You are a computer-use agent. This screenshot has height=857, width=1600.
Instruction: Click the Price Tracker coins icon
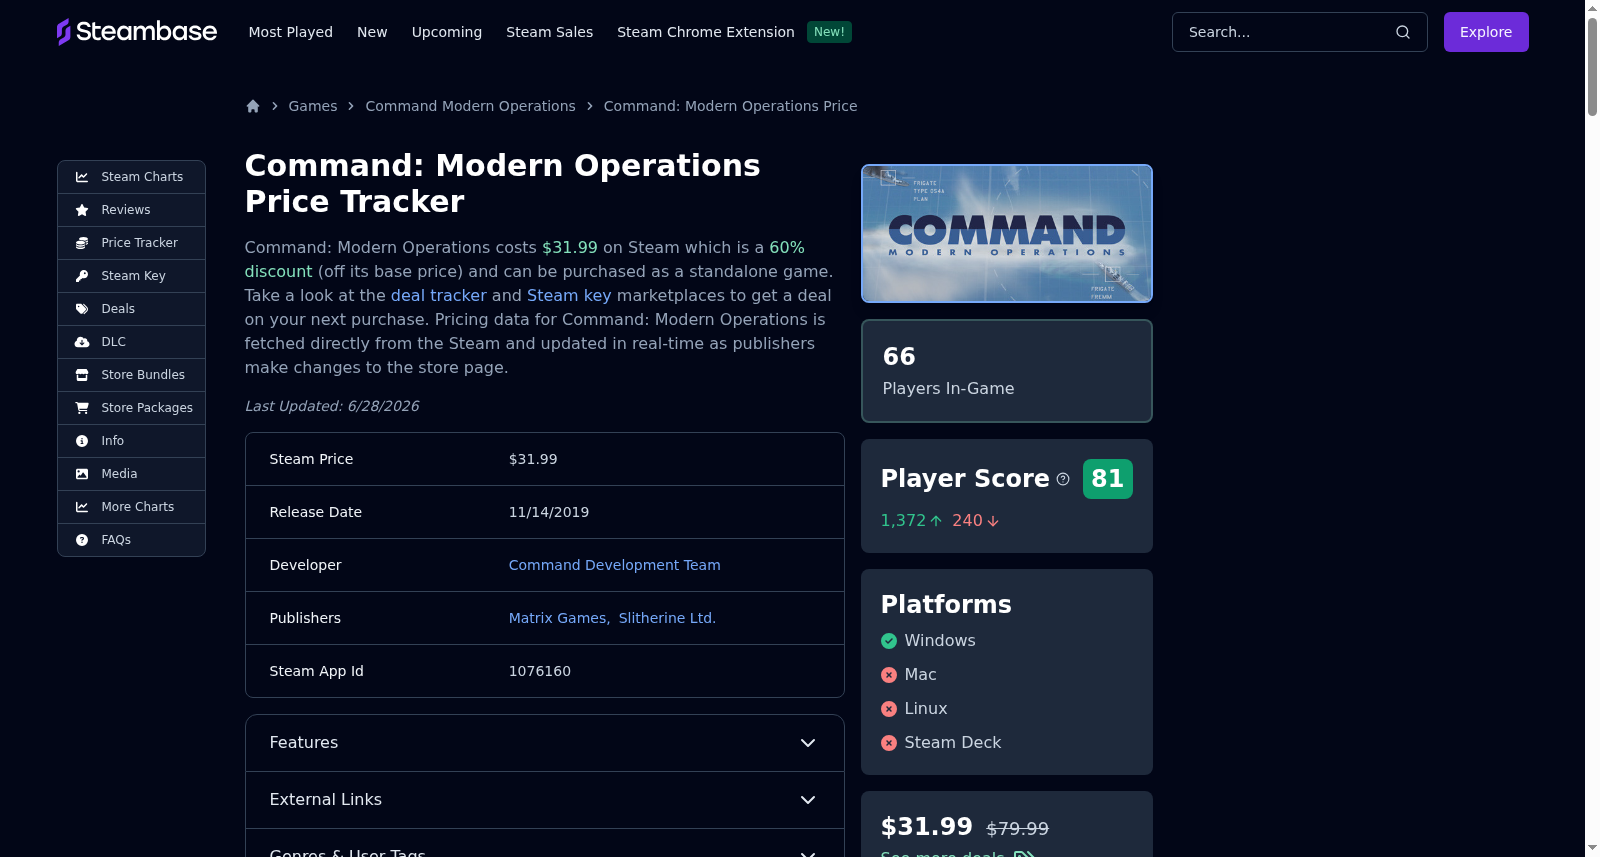(x=82, y=243)
